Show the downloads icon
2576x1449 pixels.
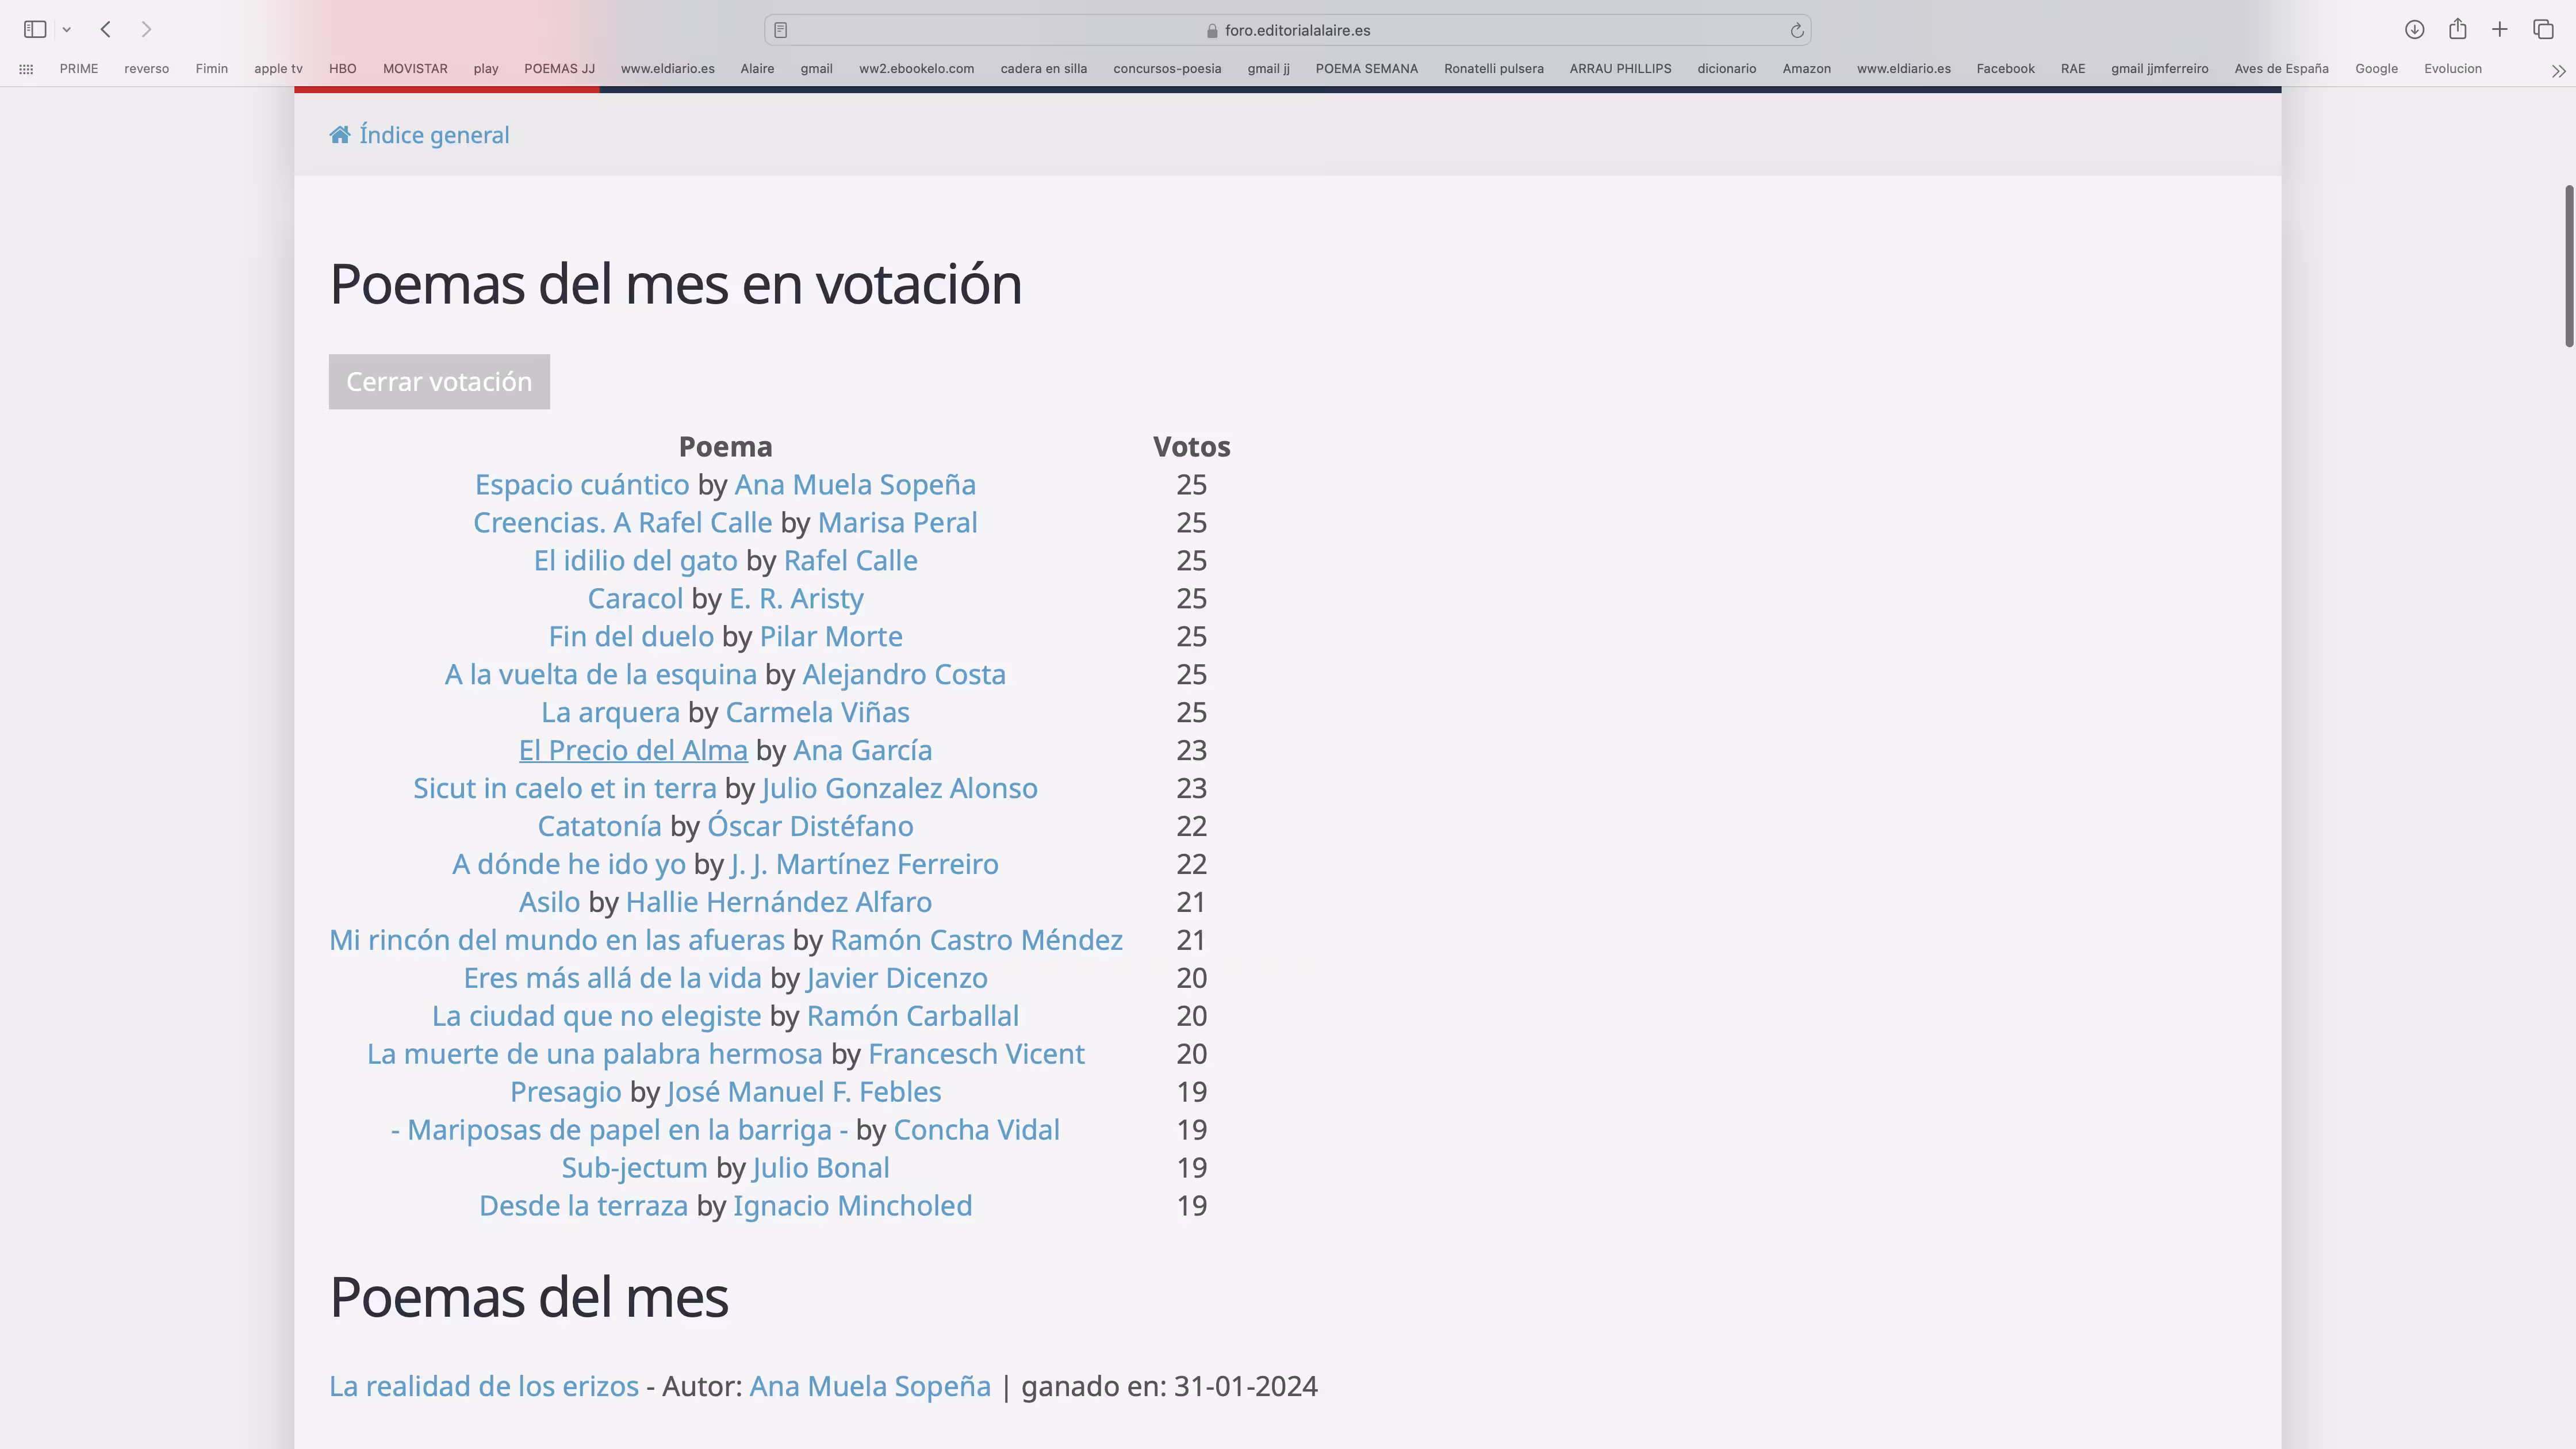2414,29
